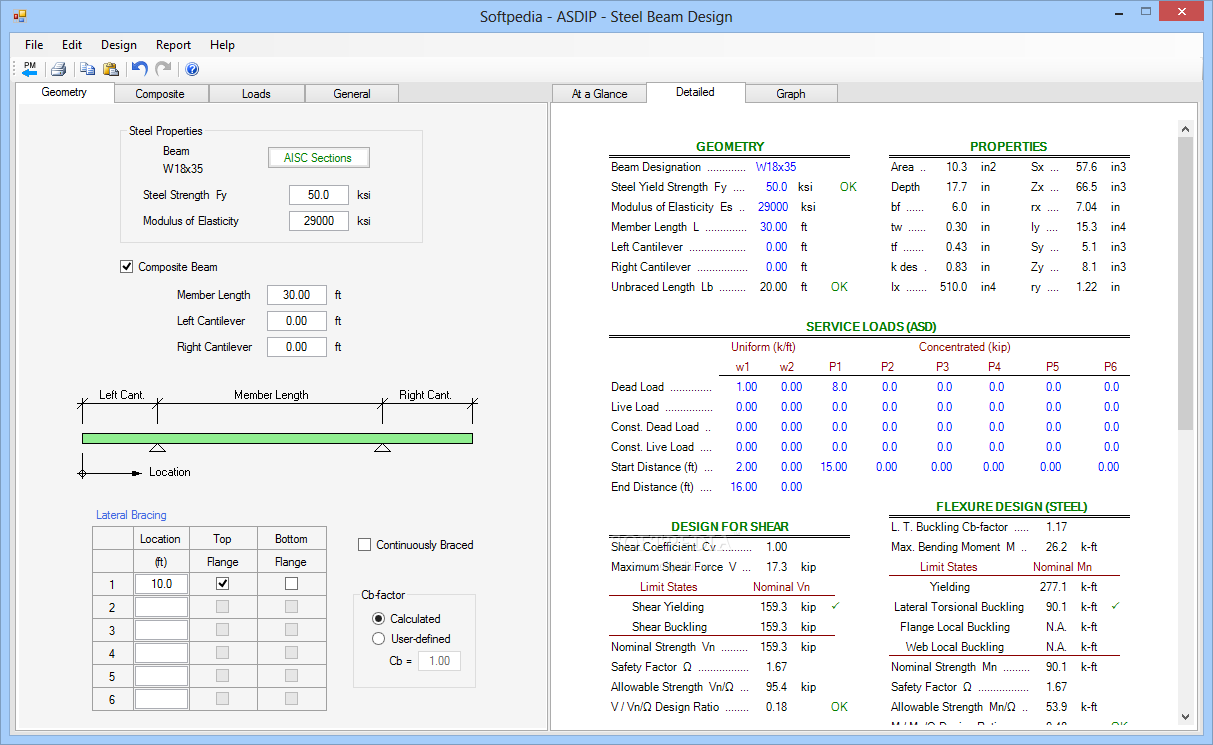
Task: Click the Right Cantilever input field
Action: click(297, 347)
